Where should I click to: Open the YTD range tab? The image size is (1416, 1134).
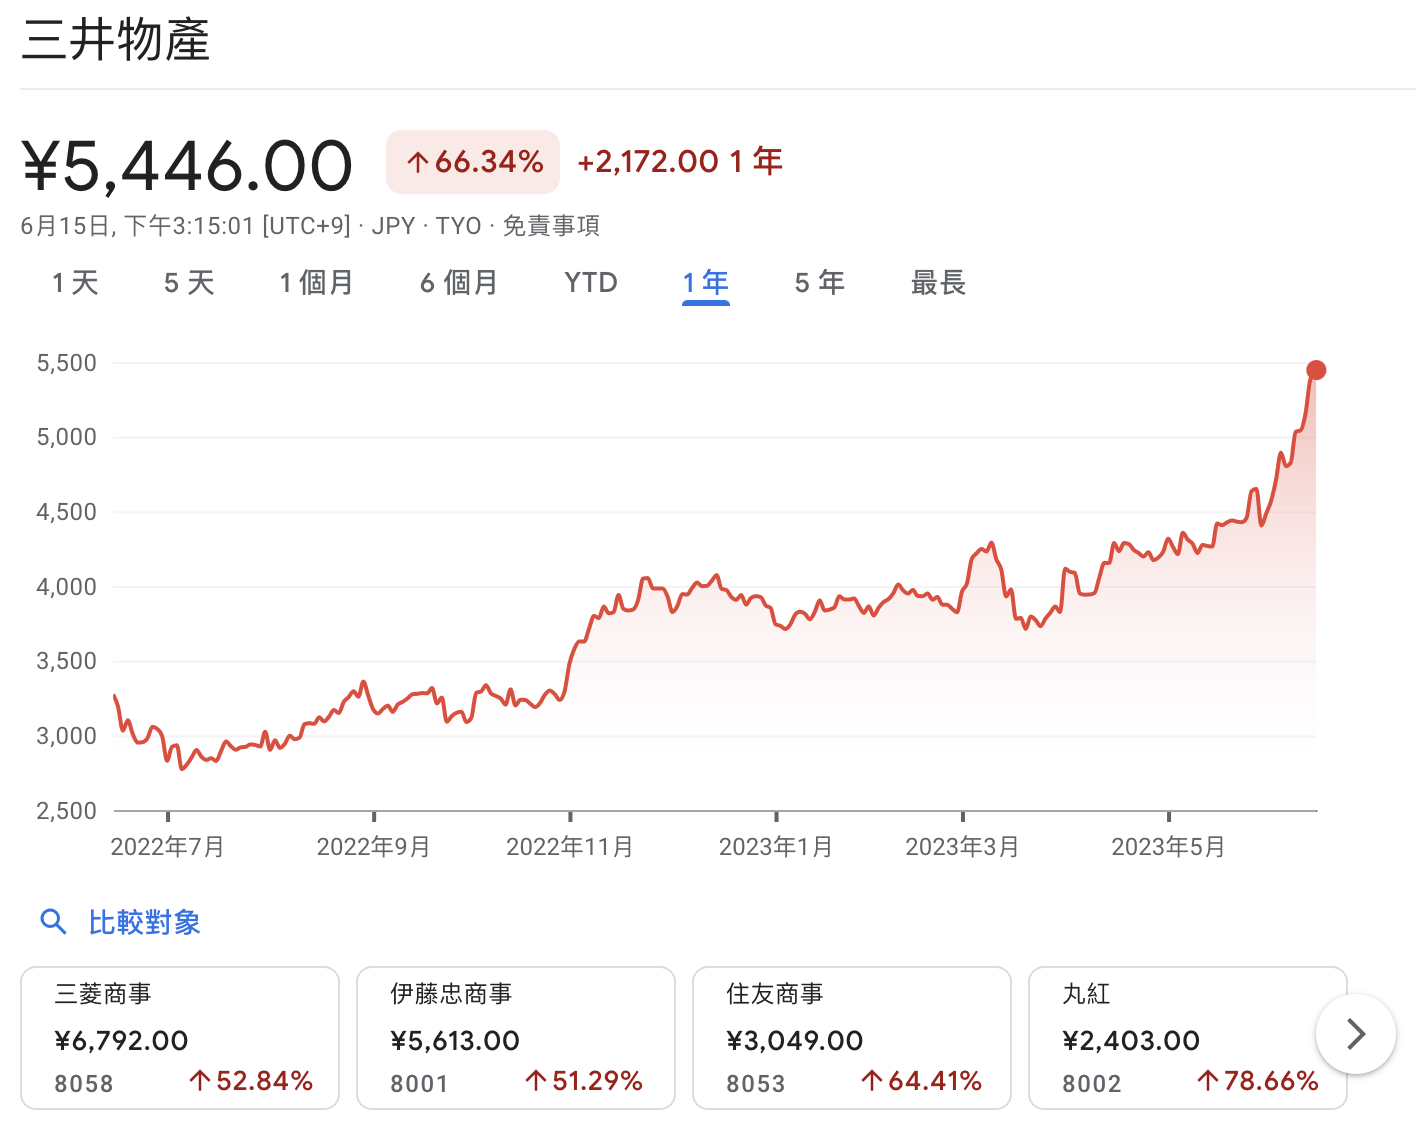(591, 283)
